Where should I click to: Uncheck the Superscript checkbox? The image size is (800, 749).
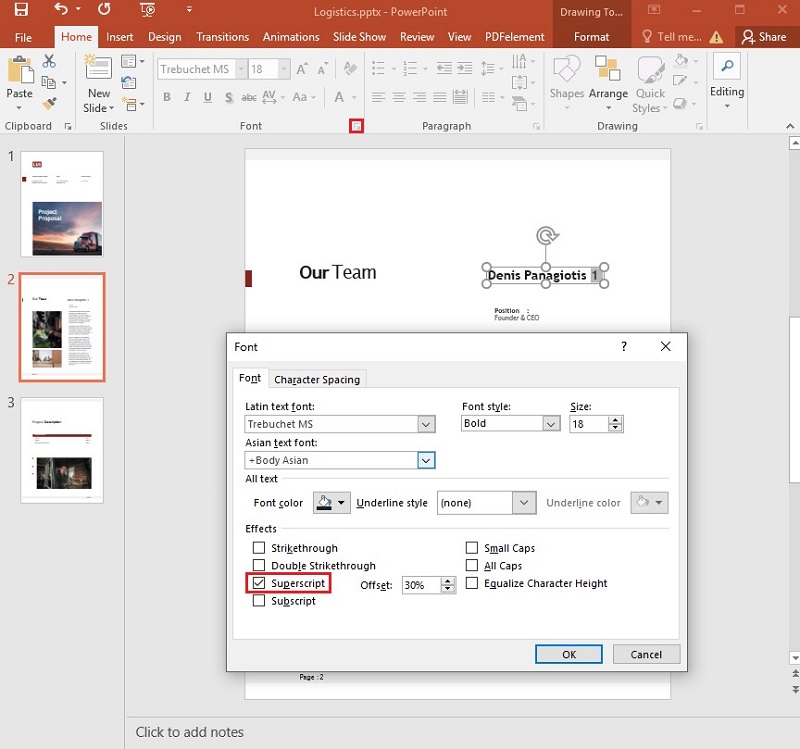point(259,583)
